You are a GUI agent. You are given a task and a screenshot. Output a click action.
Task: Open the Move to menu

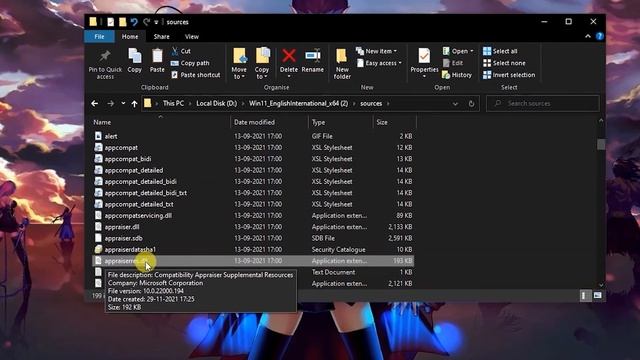[239, 63]
